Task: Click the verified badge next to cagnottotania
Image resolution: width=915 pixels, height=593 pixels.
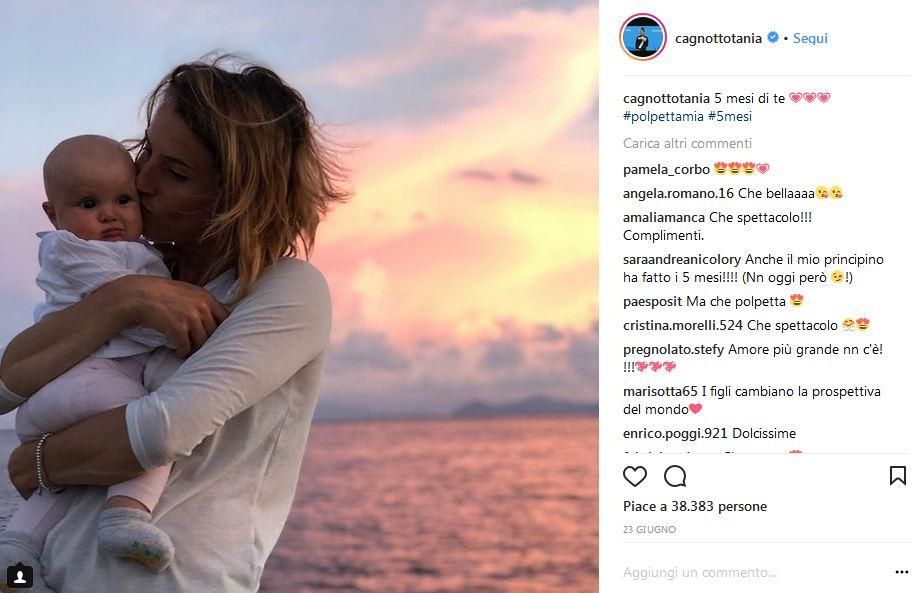Action: click(x=773, y=38)
